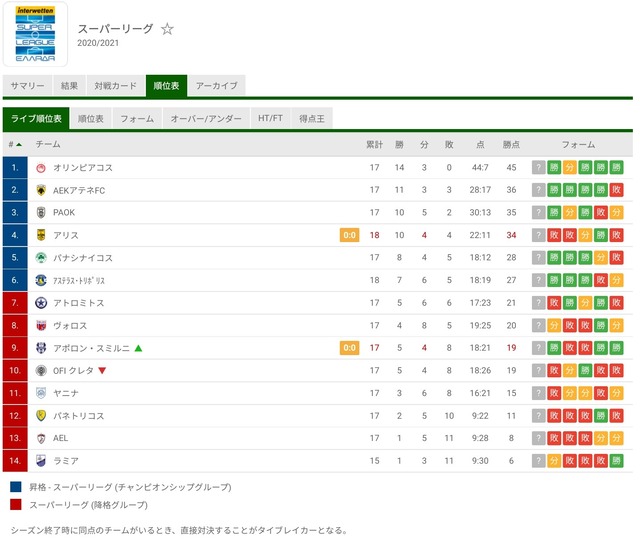Open the 結果 tab
This screenshot has width=640, height=542.
(69, 86)
